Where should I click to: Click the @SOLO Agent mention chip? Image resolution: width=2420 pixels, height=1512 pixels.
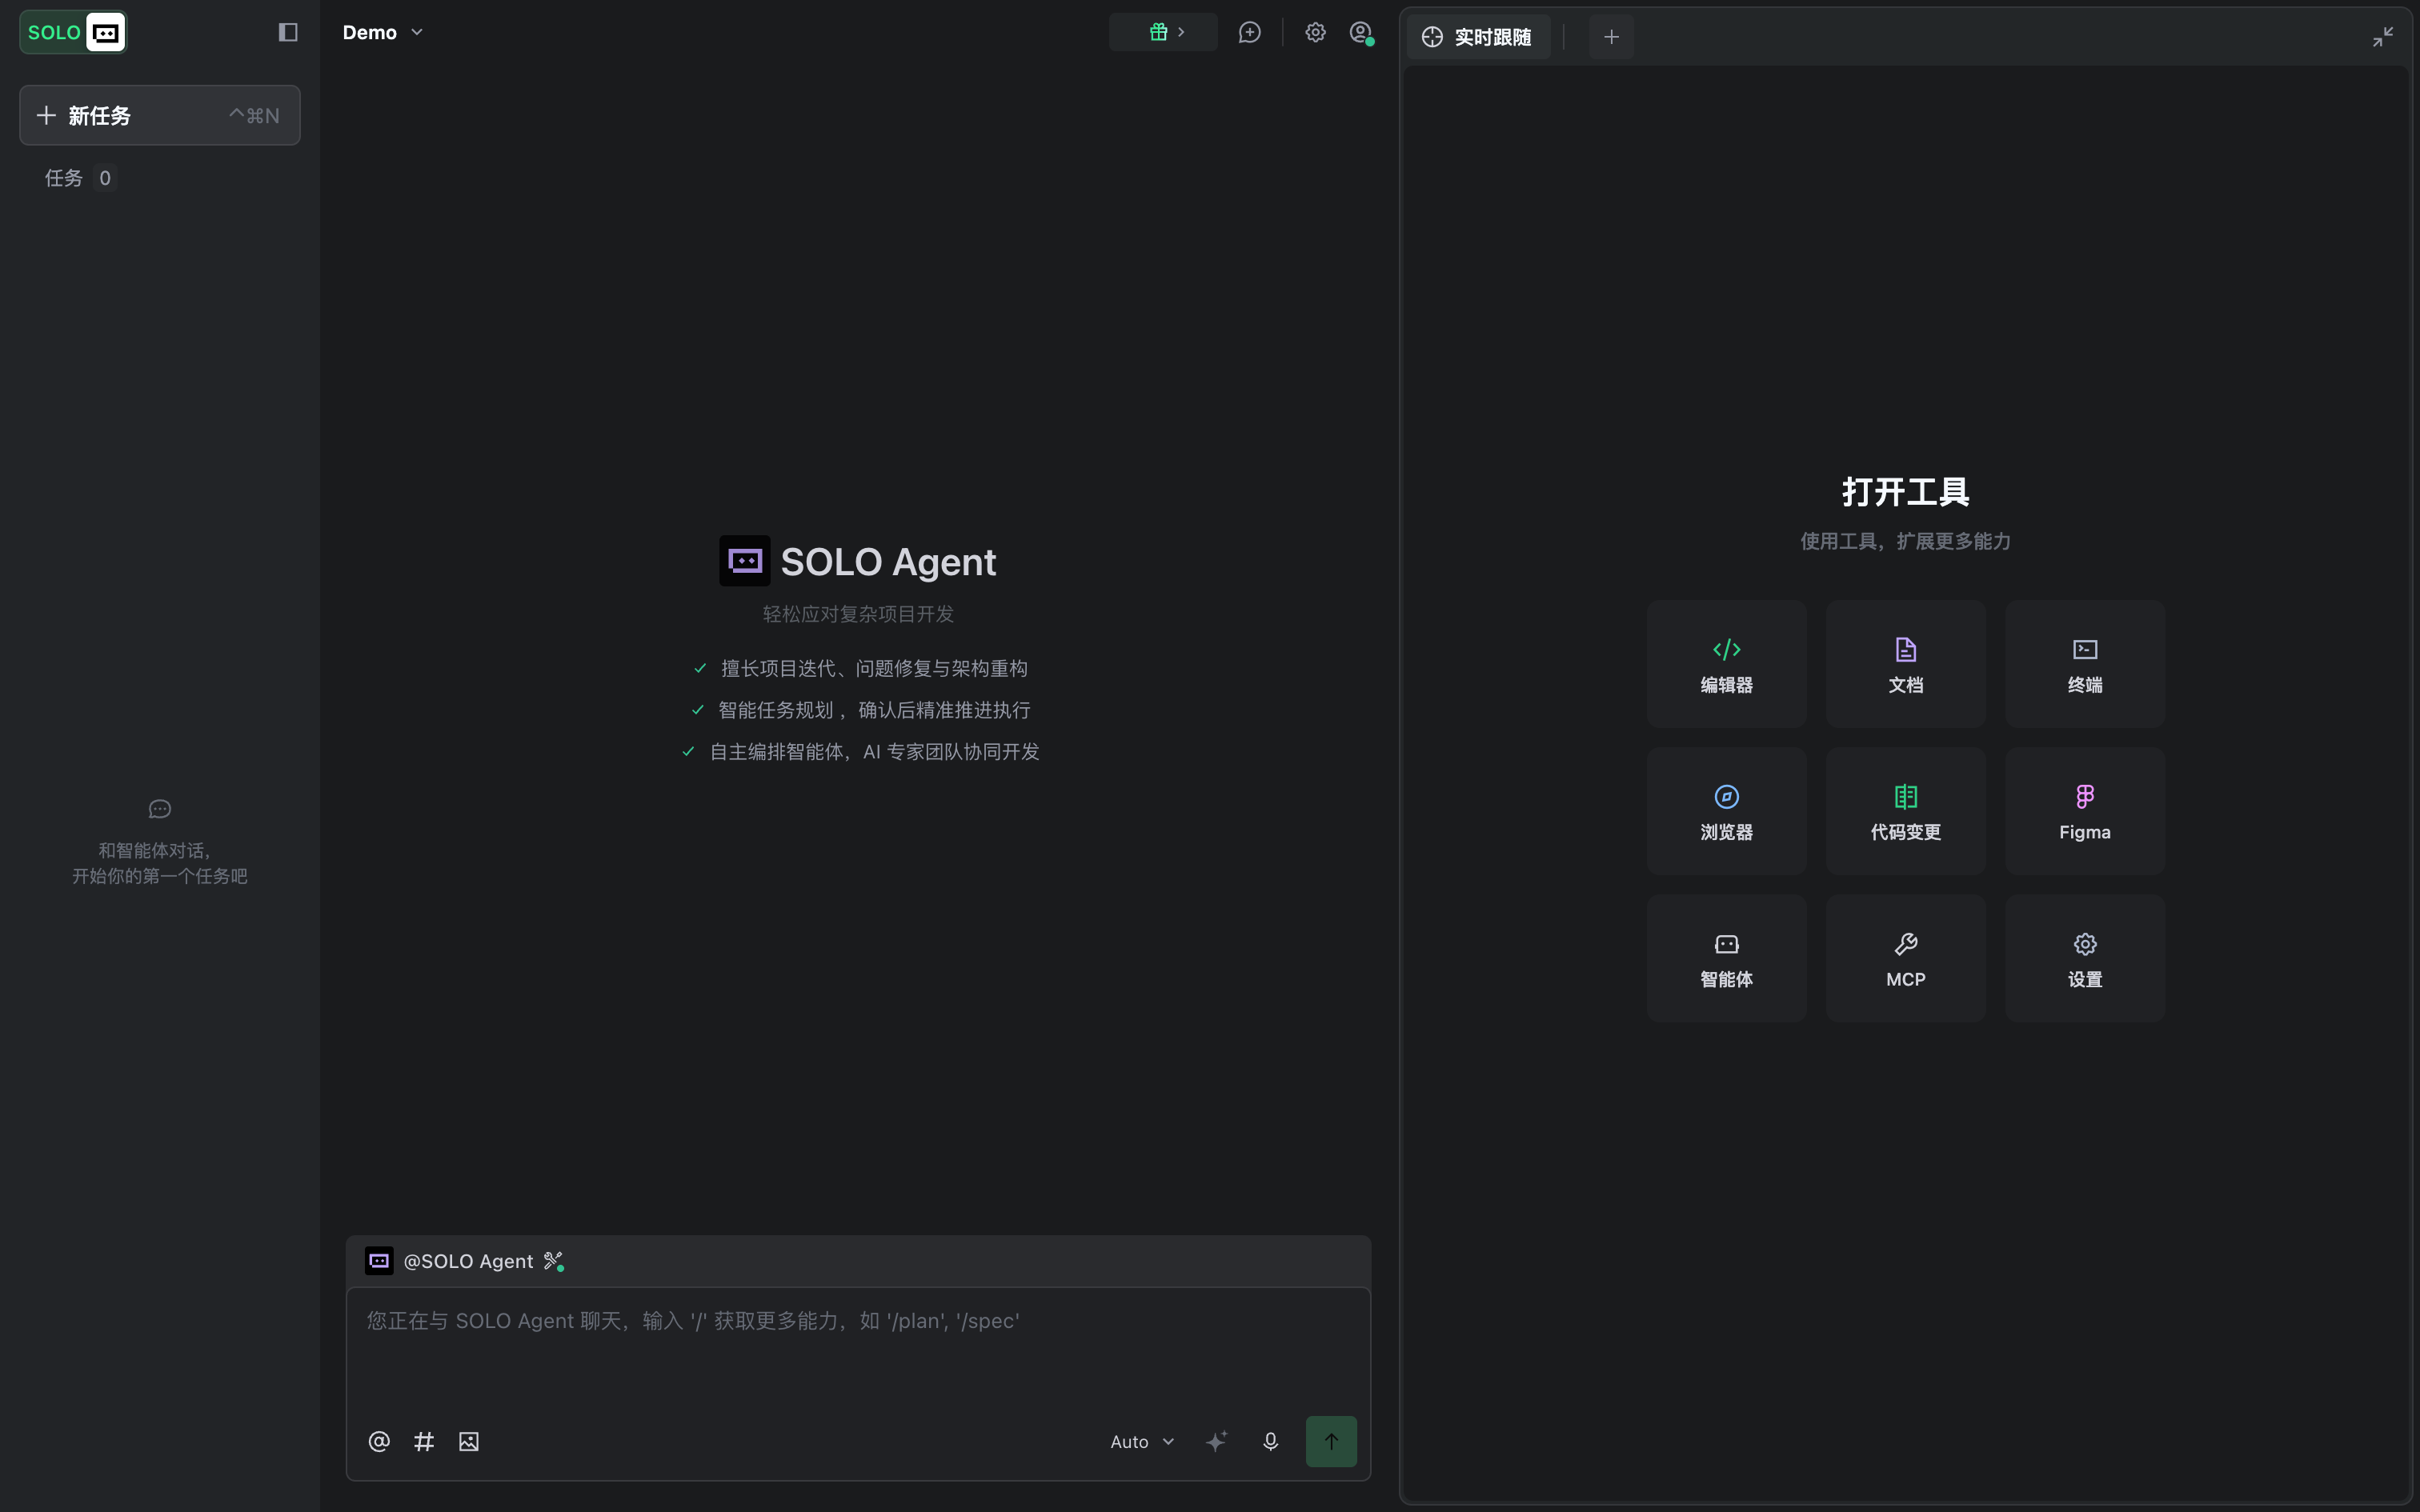pyautogui.click(x=449, y=1261)
